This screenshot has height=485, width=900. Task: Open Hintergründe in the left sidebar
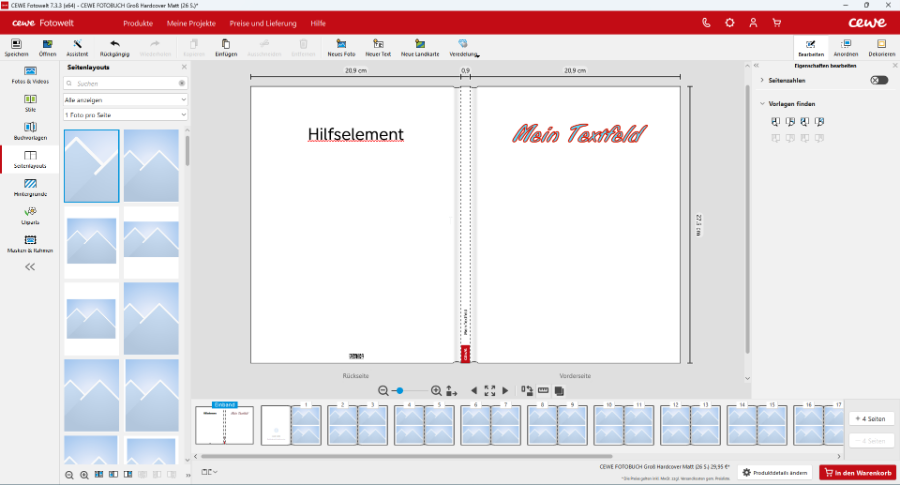pyautogui.click(x=30, y=187)
